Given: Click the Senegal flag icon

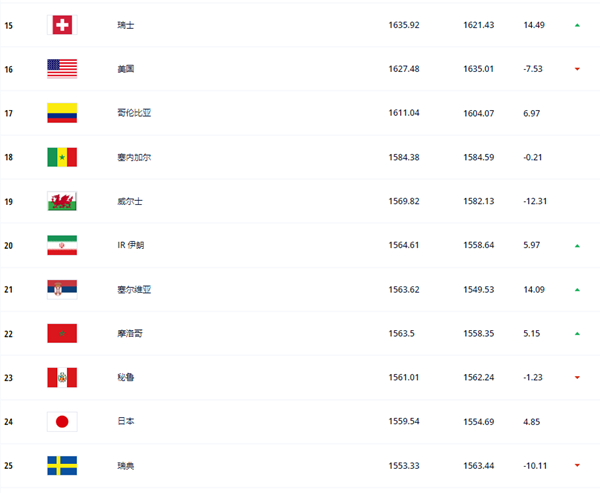Looking at the screenshot, I should pyautogui.click(x=62, y=157).
